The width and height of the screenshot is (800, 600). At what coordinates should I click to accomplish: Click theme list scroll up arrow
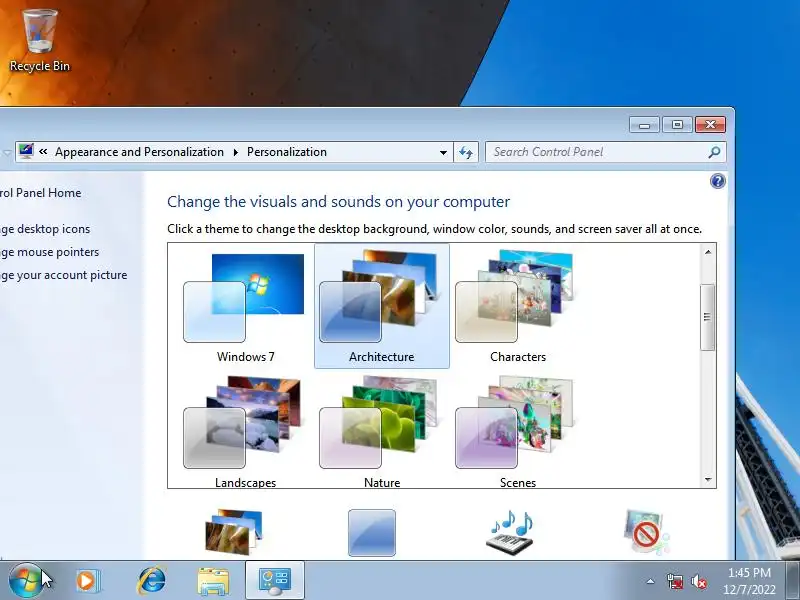click(708, 252)
